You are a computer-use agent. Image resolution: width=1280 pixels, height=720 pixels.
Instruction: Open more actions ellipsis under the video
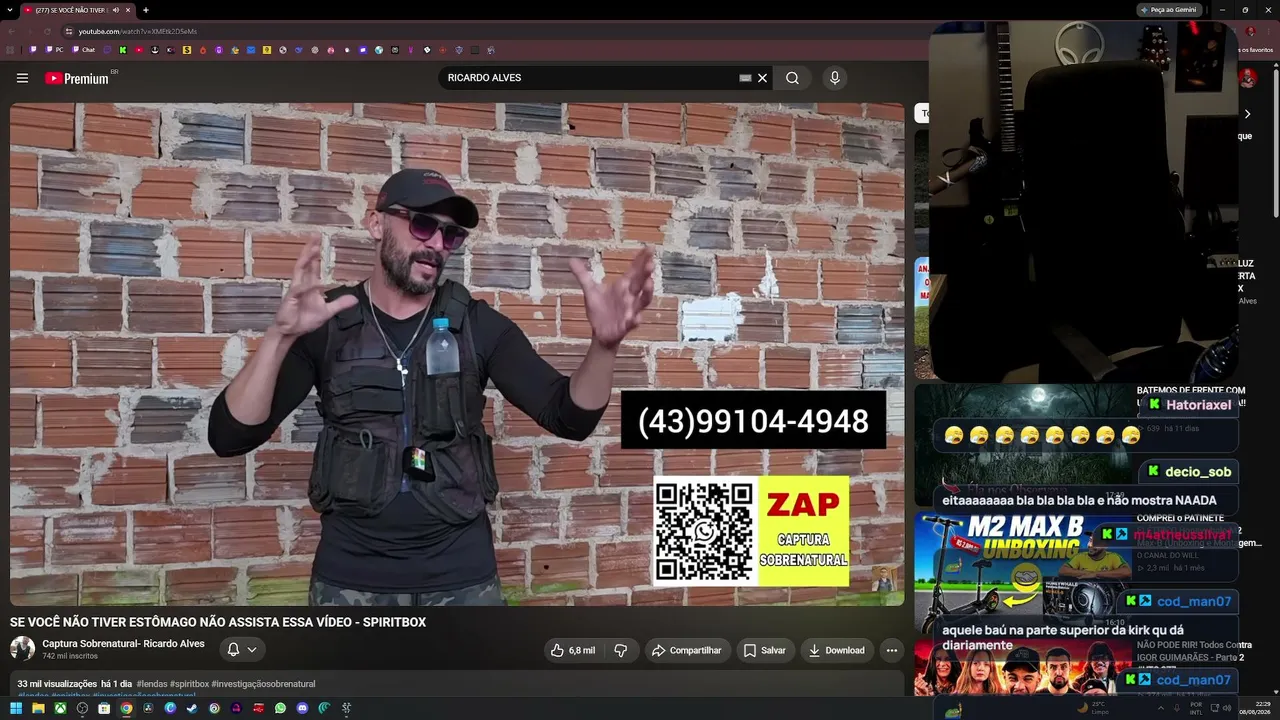click(892, 650)
